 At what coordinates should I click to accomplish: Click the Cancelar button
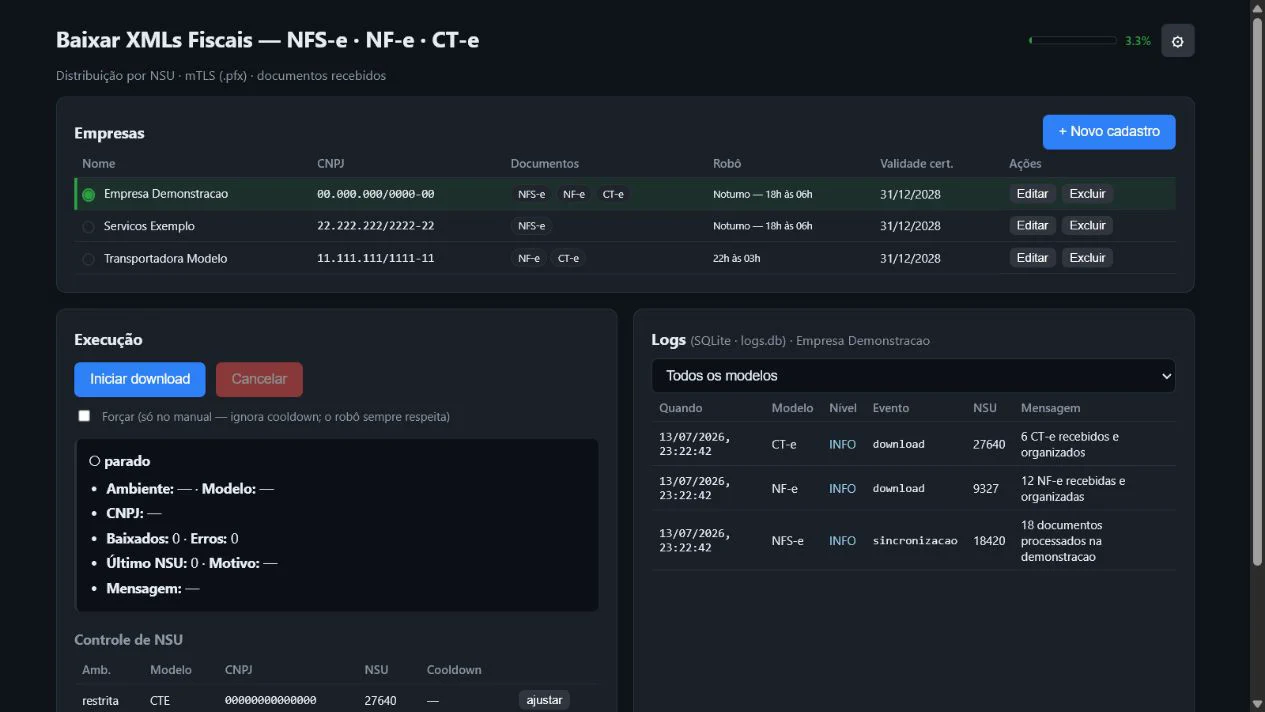coord(259,379)
